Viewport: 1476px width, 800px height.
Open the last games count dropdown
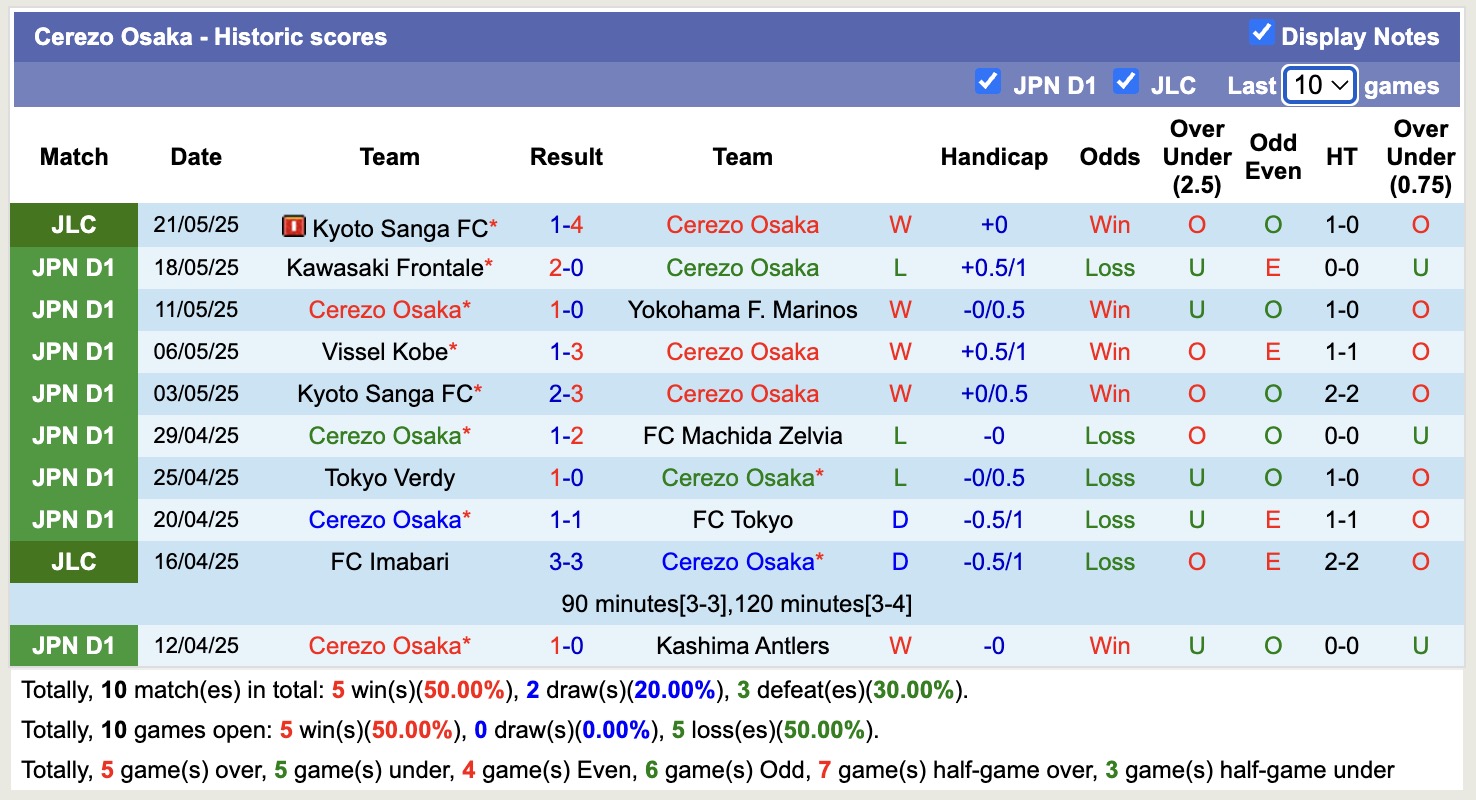pos(1319,86)
